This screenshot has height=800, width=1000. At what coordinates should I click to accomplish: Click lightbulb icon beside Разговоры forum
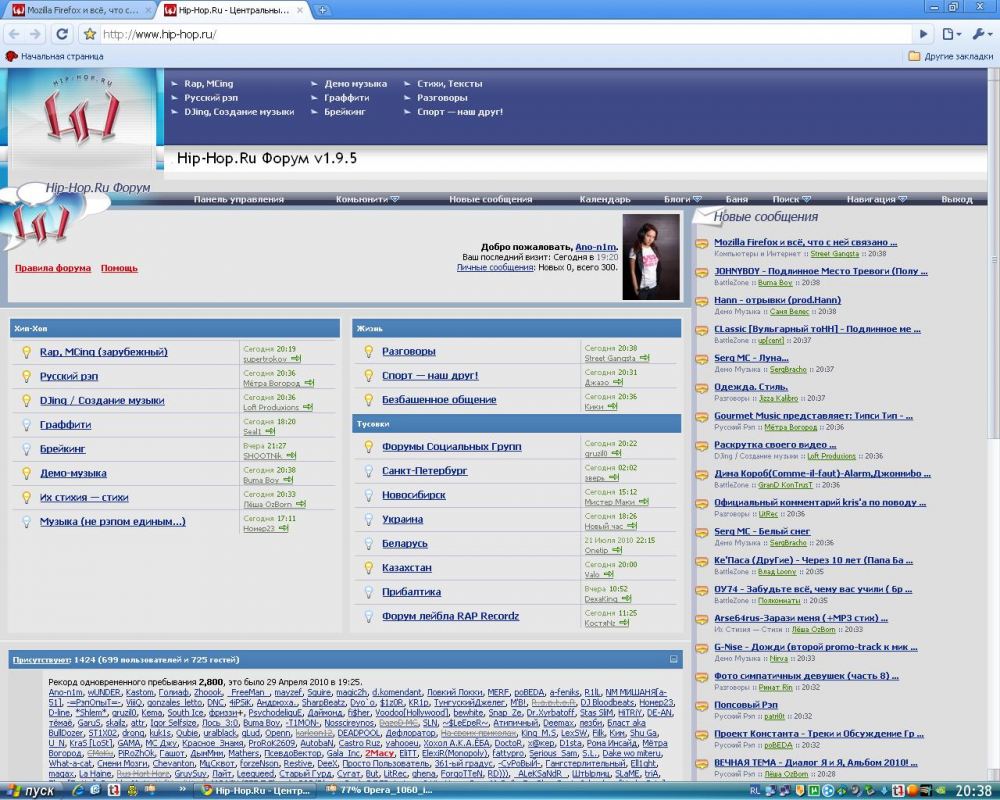369,351
